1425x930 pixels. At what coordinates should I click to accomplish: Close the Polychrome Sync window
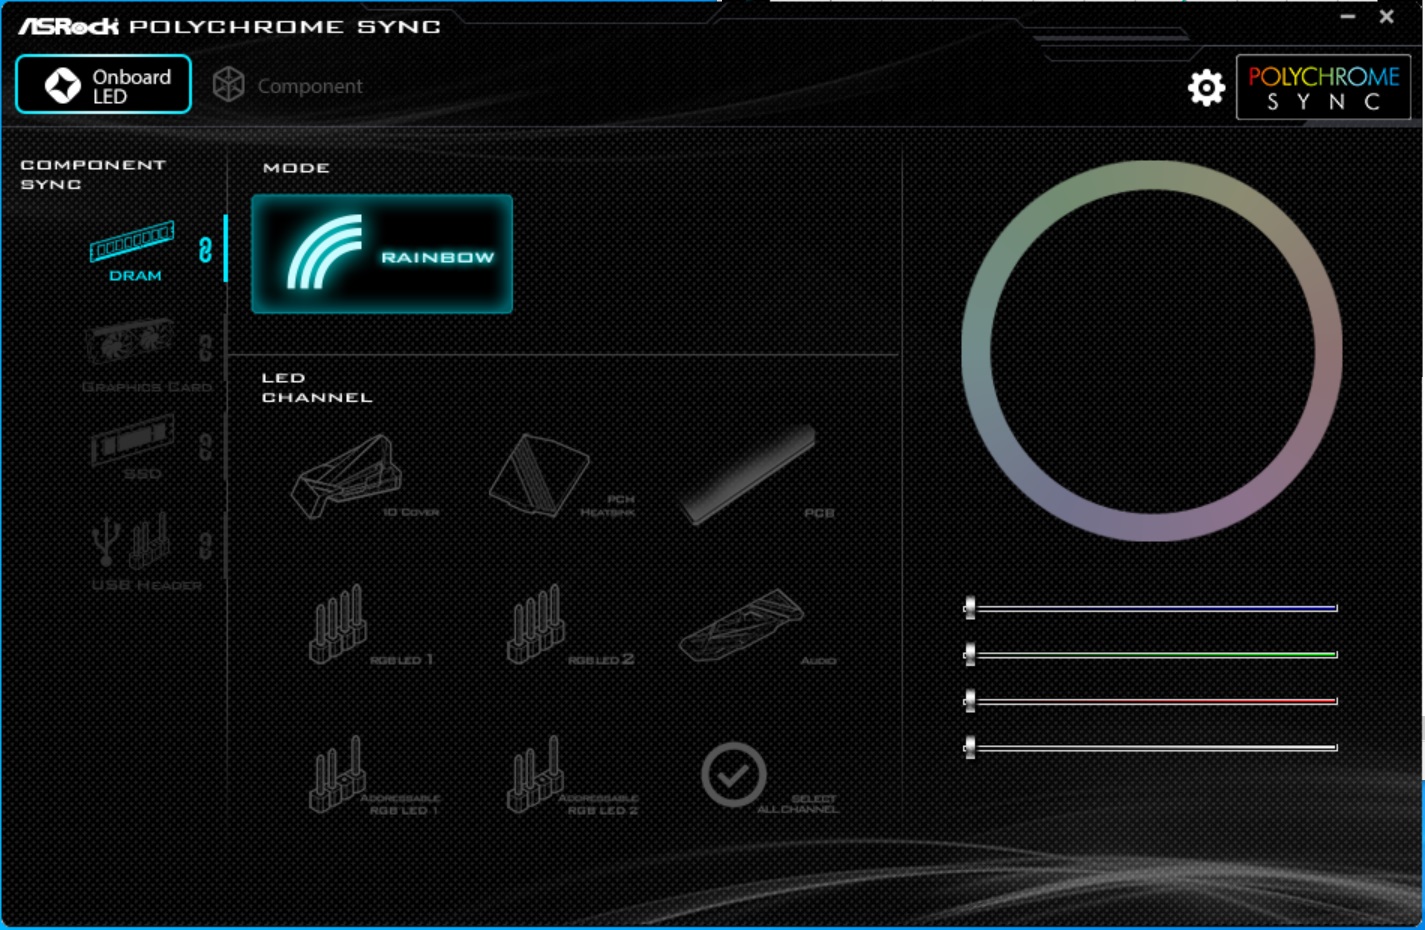tap(1387, 17)
